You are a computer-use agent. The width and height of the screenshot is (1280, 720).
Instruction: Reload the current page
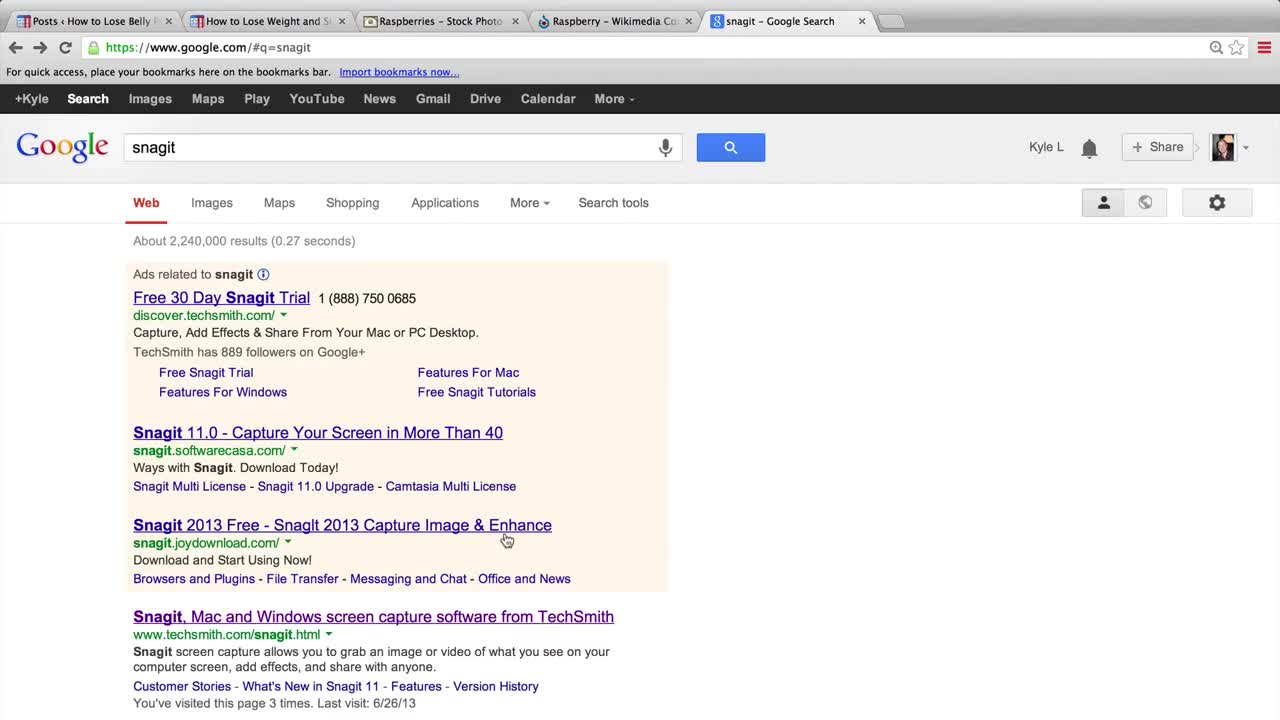click(x=65, y=47)
